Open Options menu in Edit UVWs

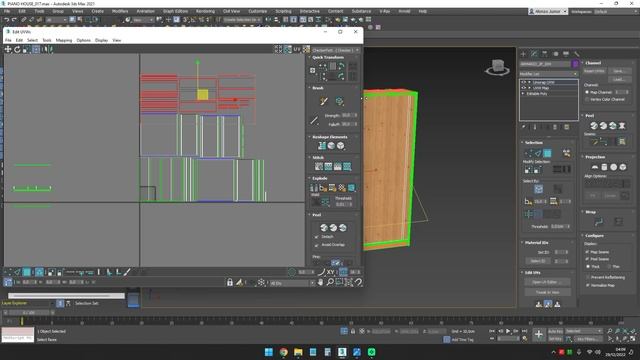pos(84,40)
